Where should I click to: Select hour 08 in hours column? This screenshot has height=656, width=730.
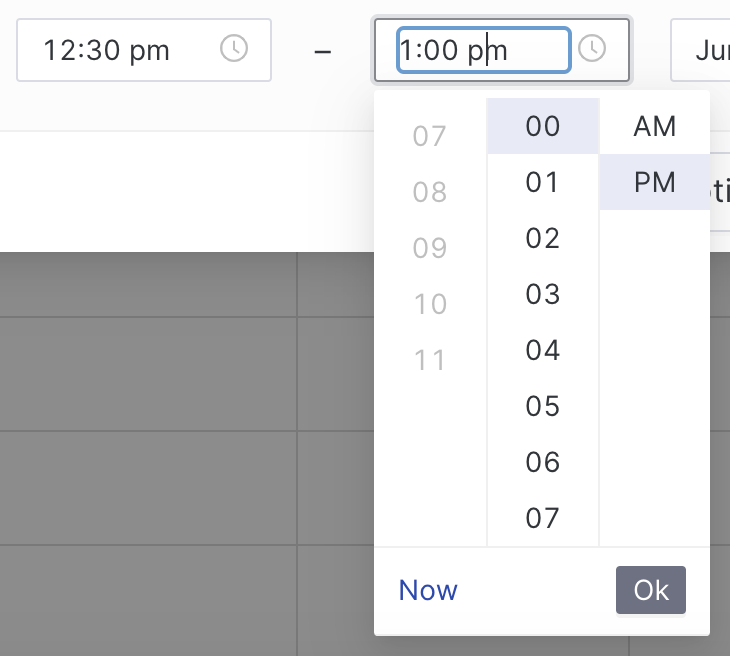click(x=430, y=192)
